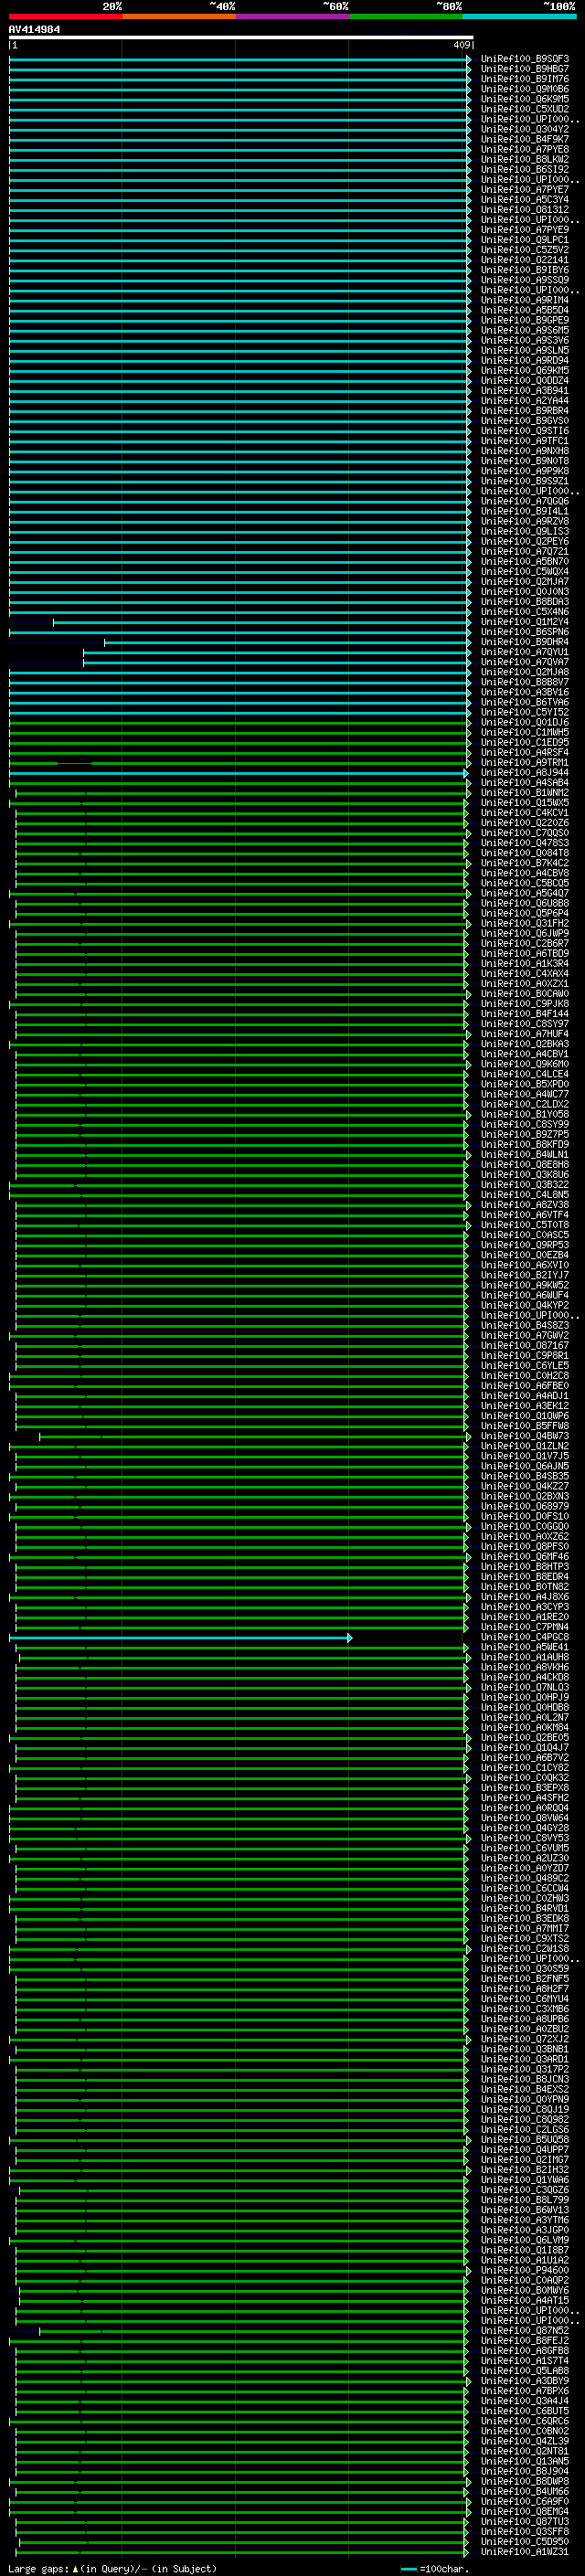This screenshot has height=2576, width=585.
Task: Select the UniRef100_B4RVD1 label
Action: 524,1908
